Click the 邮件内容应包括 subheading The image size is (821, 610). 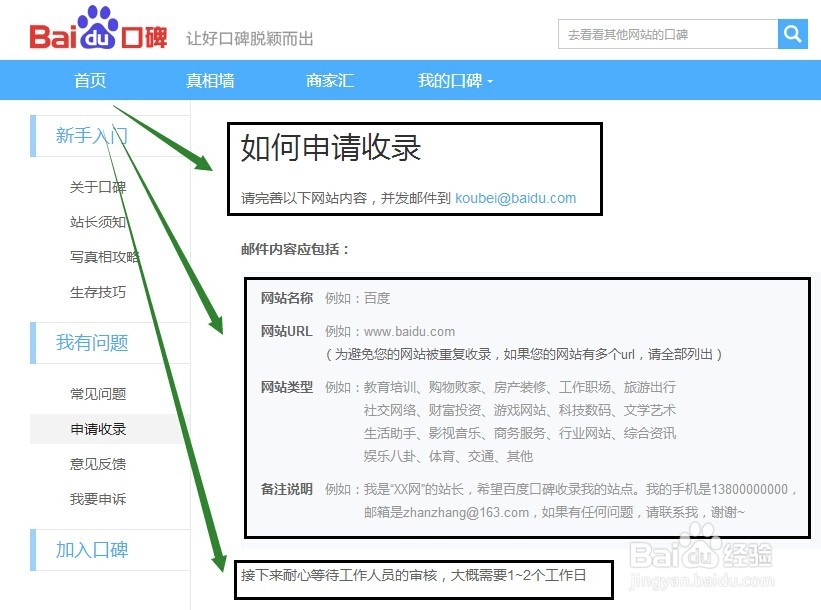(x=295, y=249)
